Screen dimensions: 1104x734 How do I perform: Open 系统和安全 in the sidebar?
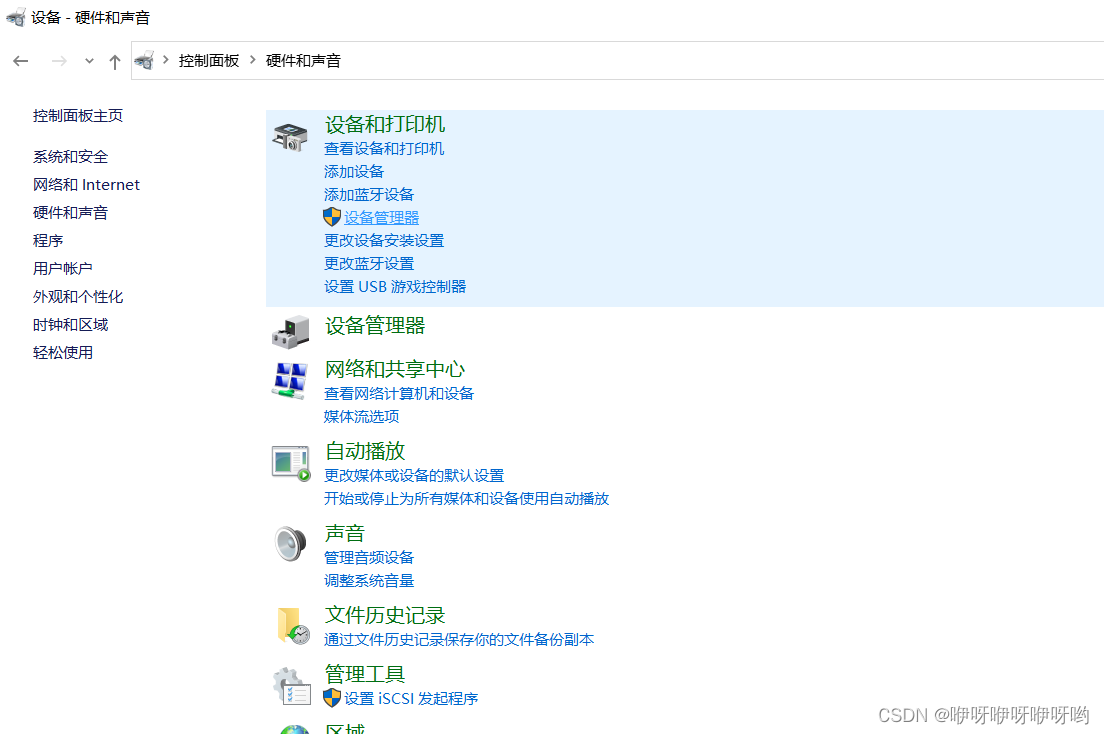coord(70,156)
